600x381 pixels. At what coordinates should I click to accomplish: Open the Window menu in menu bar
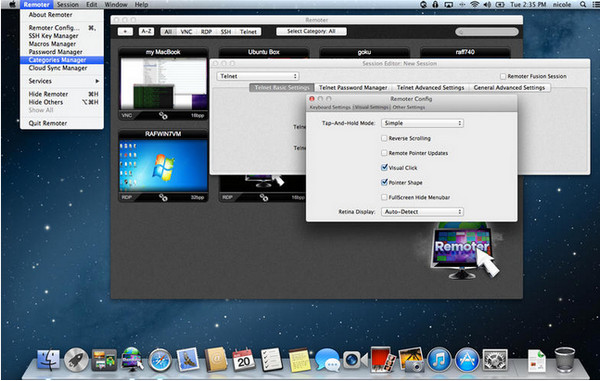point(116,5)
